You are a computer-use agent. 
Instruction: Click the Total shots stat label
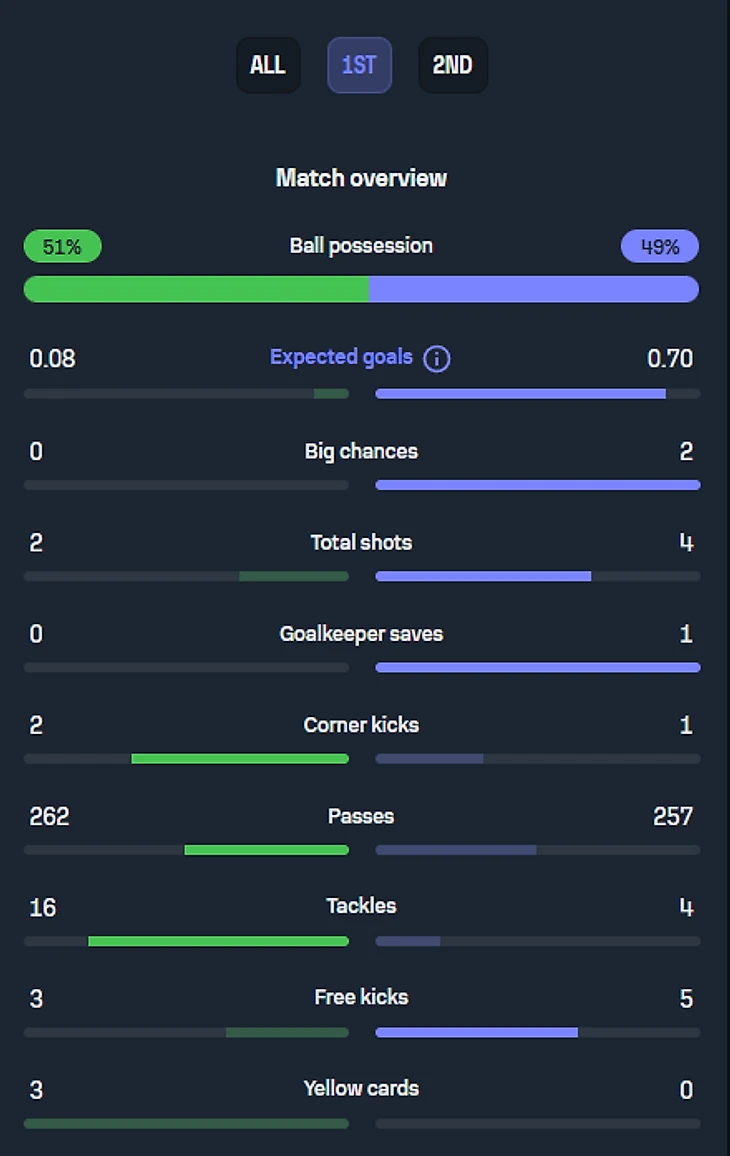point(361,542)
